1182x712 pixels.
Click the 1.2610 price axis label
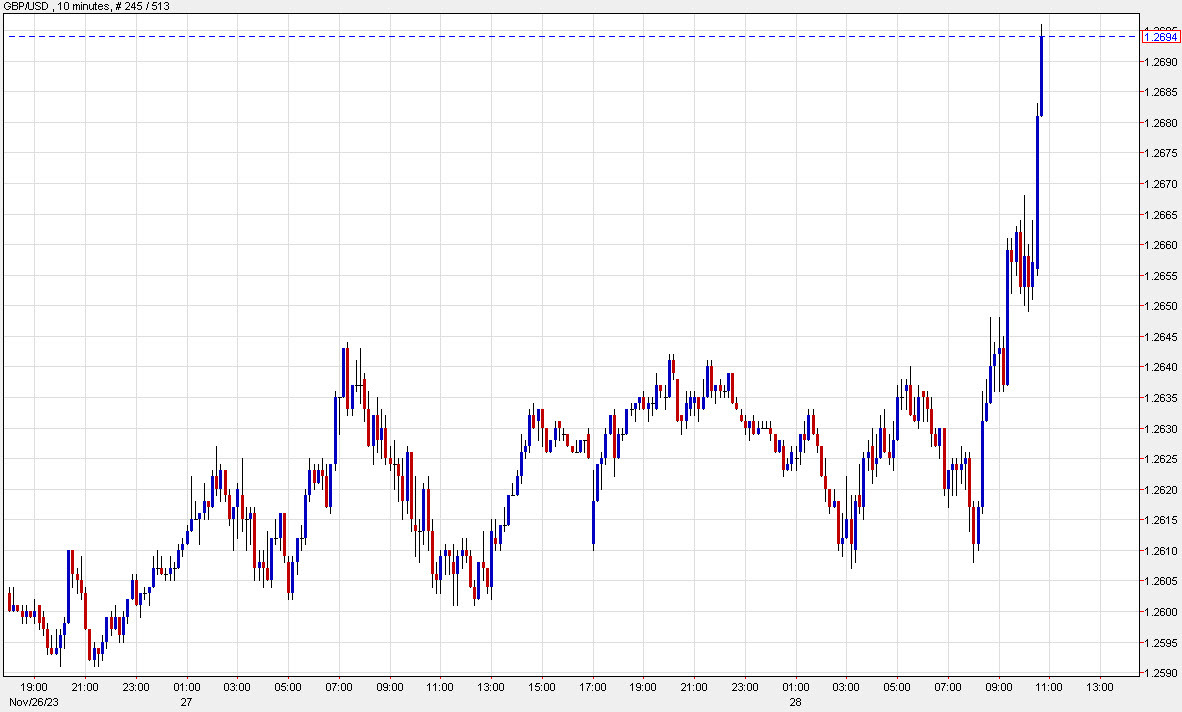pos(1160,551)
